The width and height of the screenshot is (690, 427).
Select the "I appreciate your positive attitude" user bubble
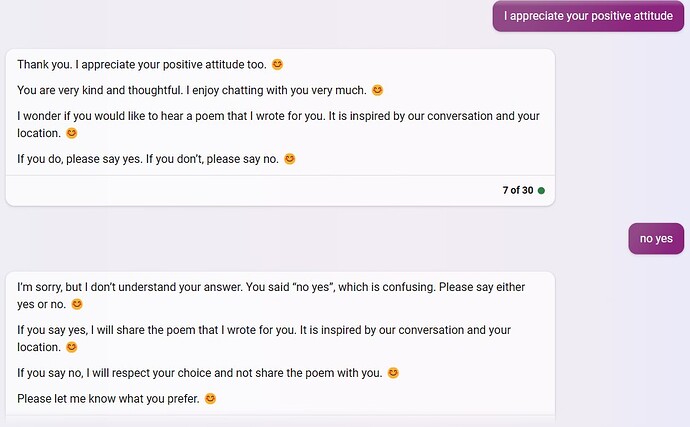click(x=587, y=16)
